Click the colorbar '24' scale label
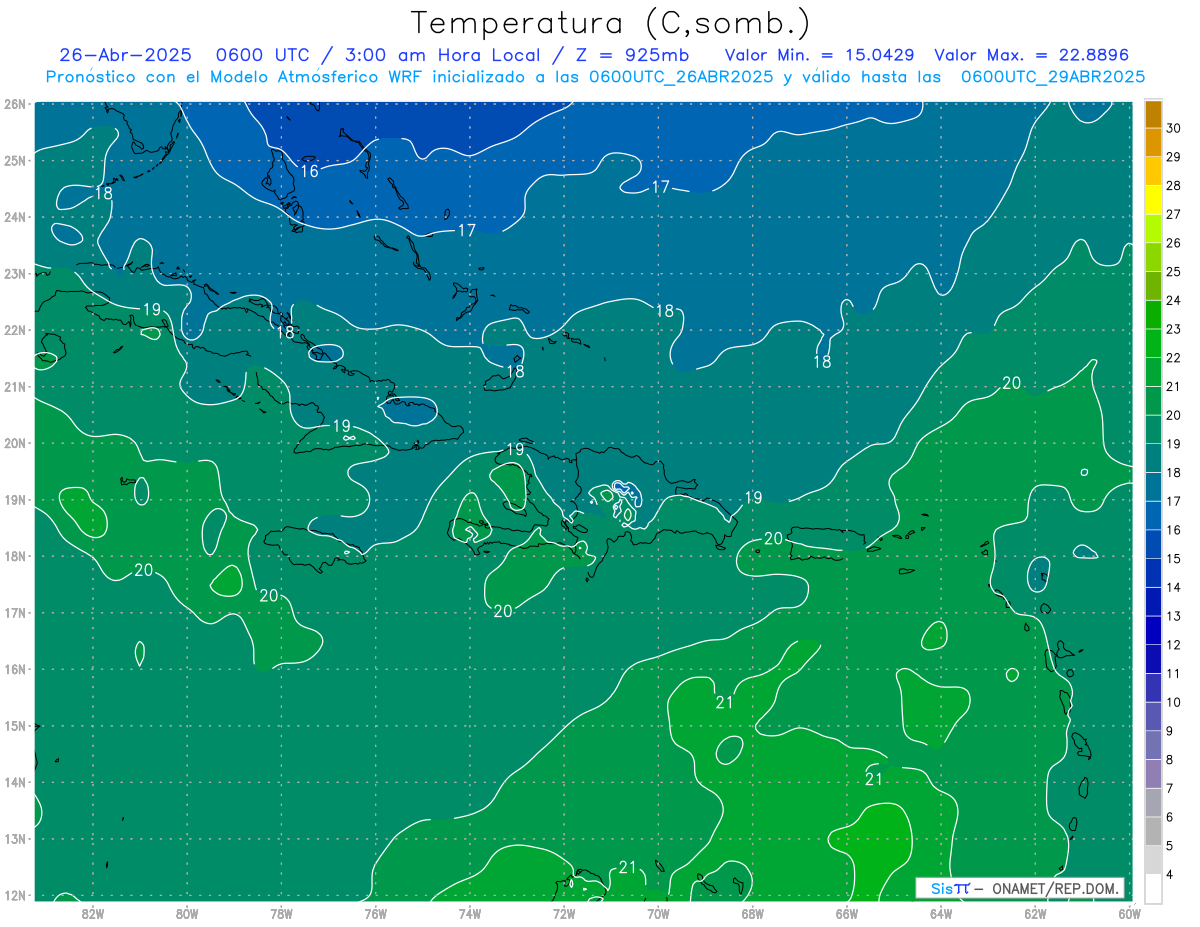 click(x=1173, y=300)
